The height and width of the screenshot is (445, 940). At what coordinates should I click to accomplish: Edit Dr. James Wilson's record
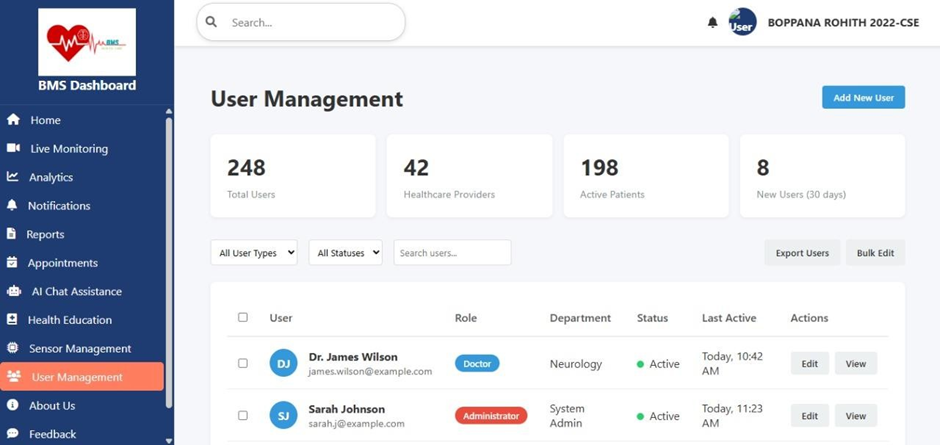[x=809, y=363]
